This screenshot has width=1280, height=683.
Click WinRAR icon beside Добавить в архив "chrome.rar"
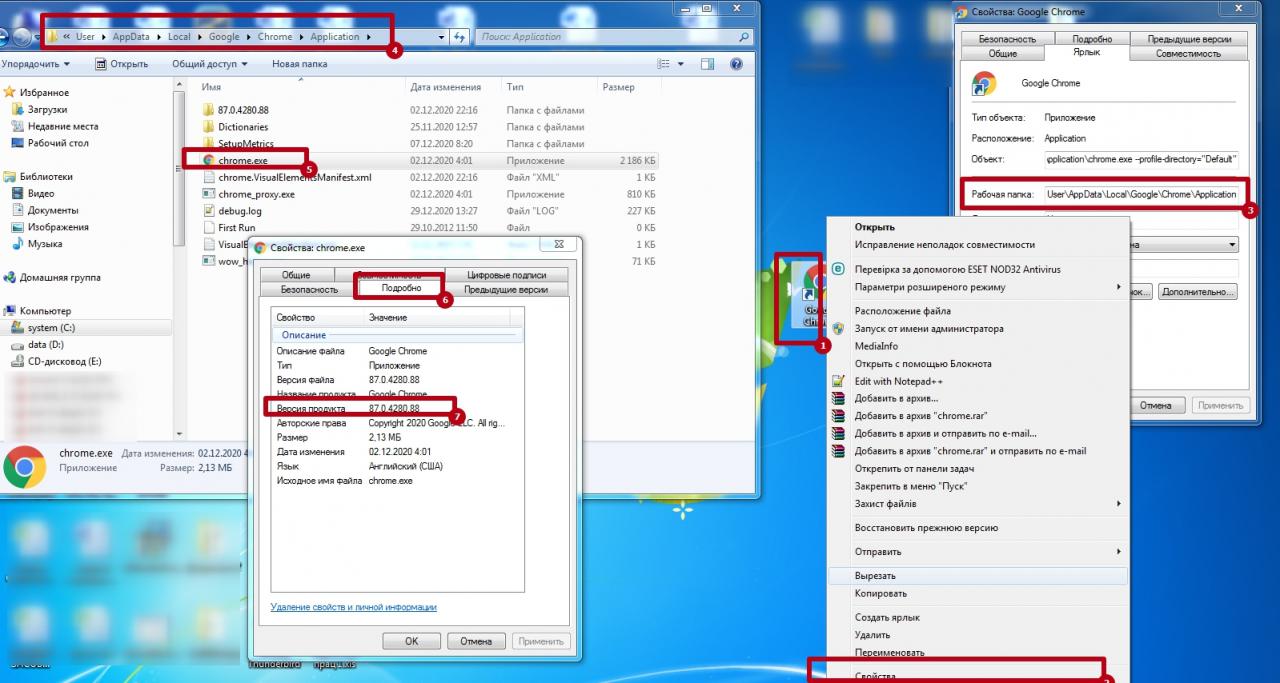838,416
